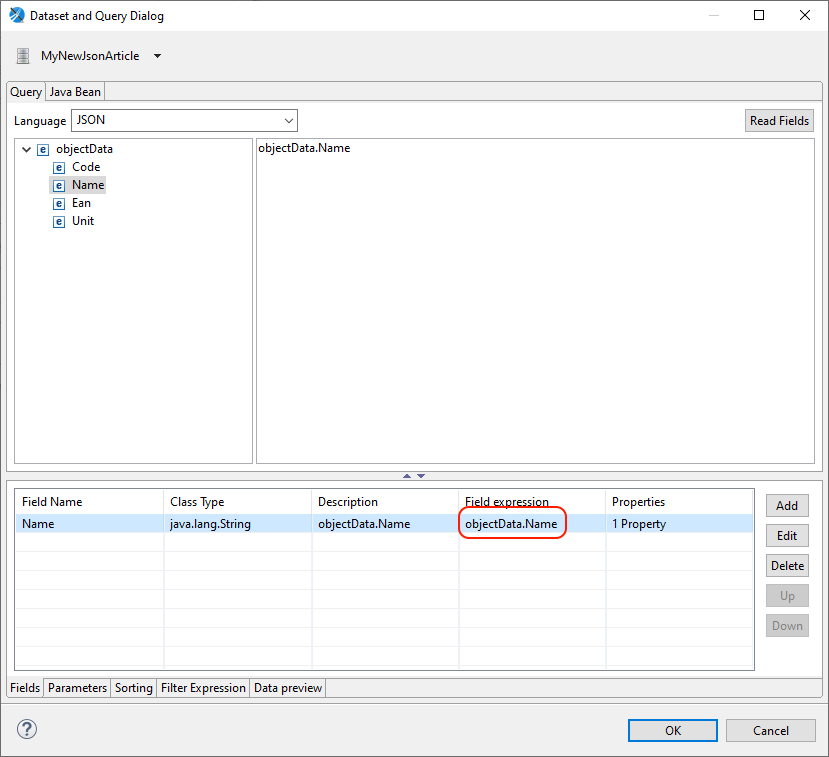Click the Add field button
The width and height of the screenshot is (829, 757).
(787, 505)
